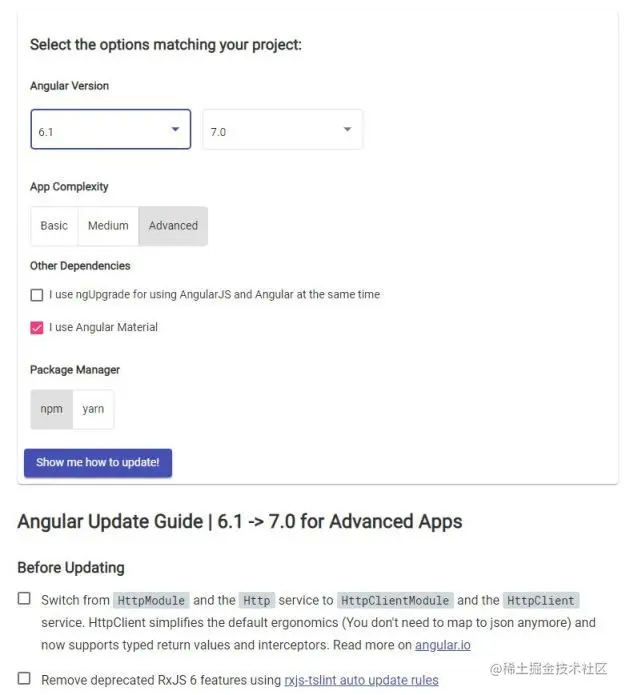Click the HttpClientModule code chip
626x695 pixels.
395,601
